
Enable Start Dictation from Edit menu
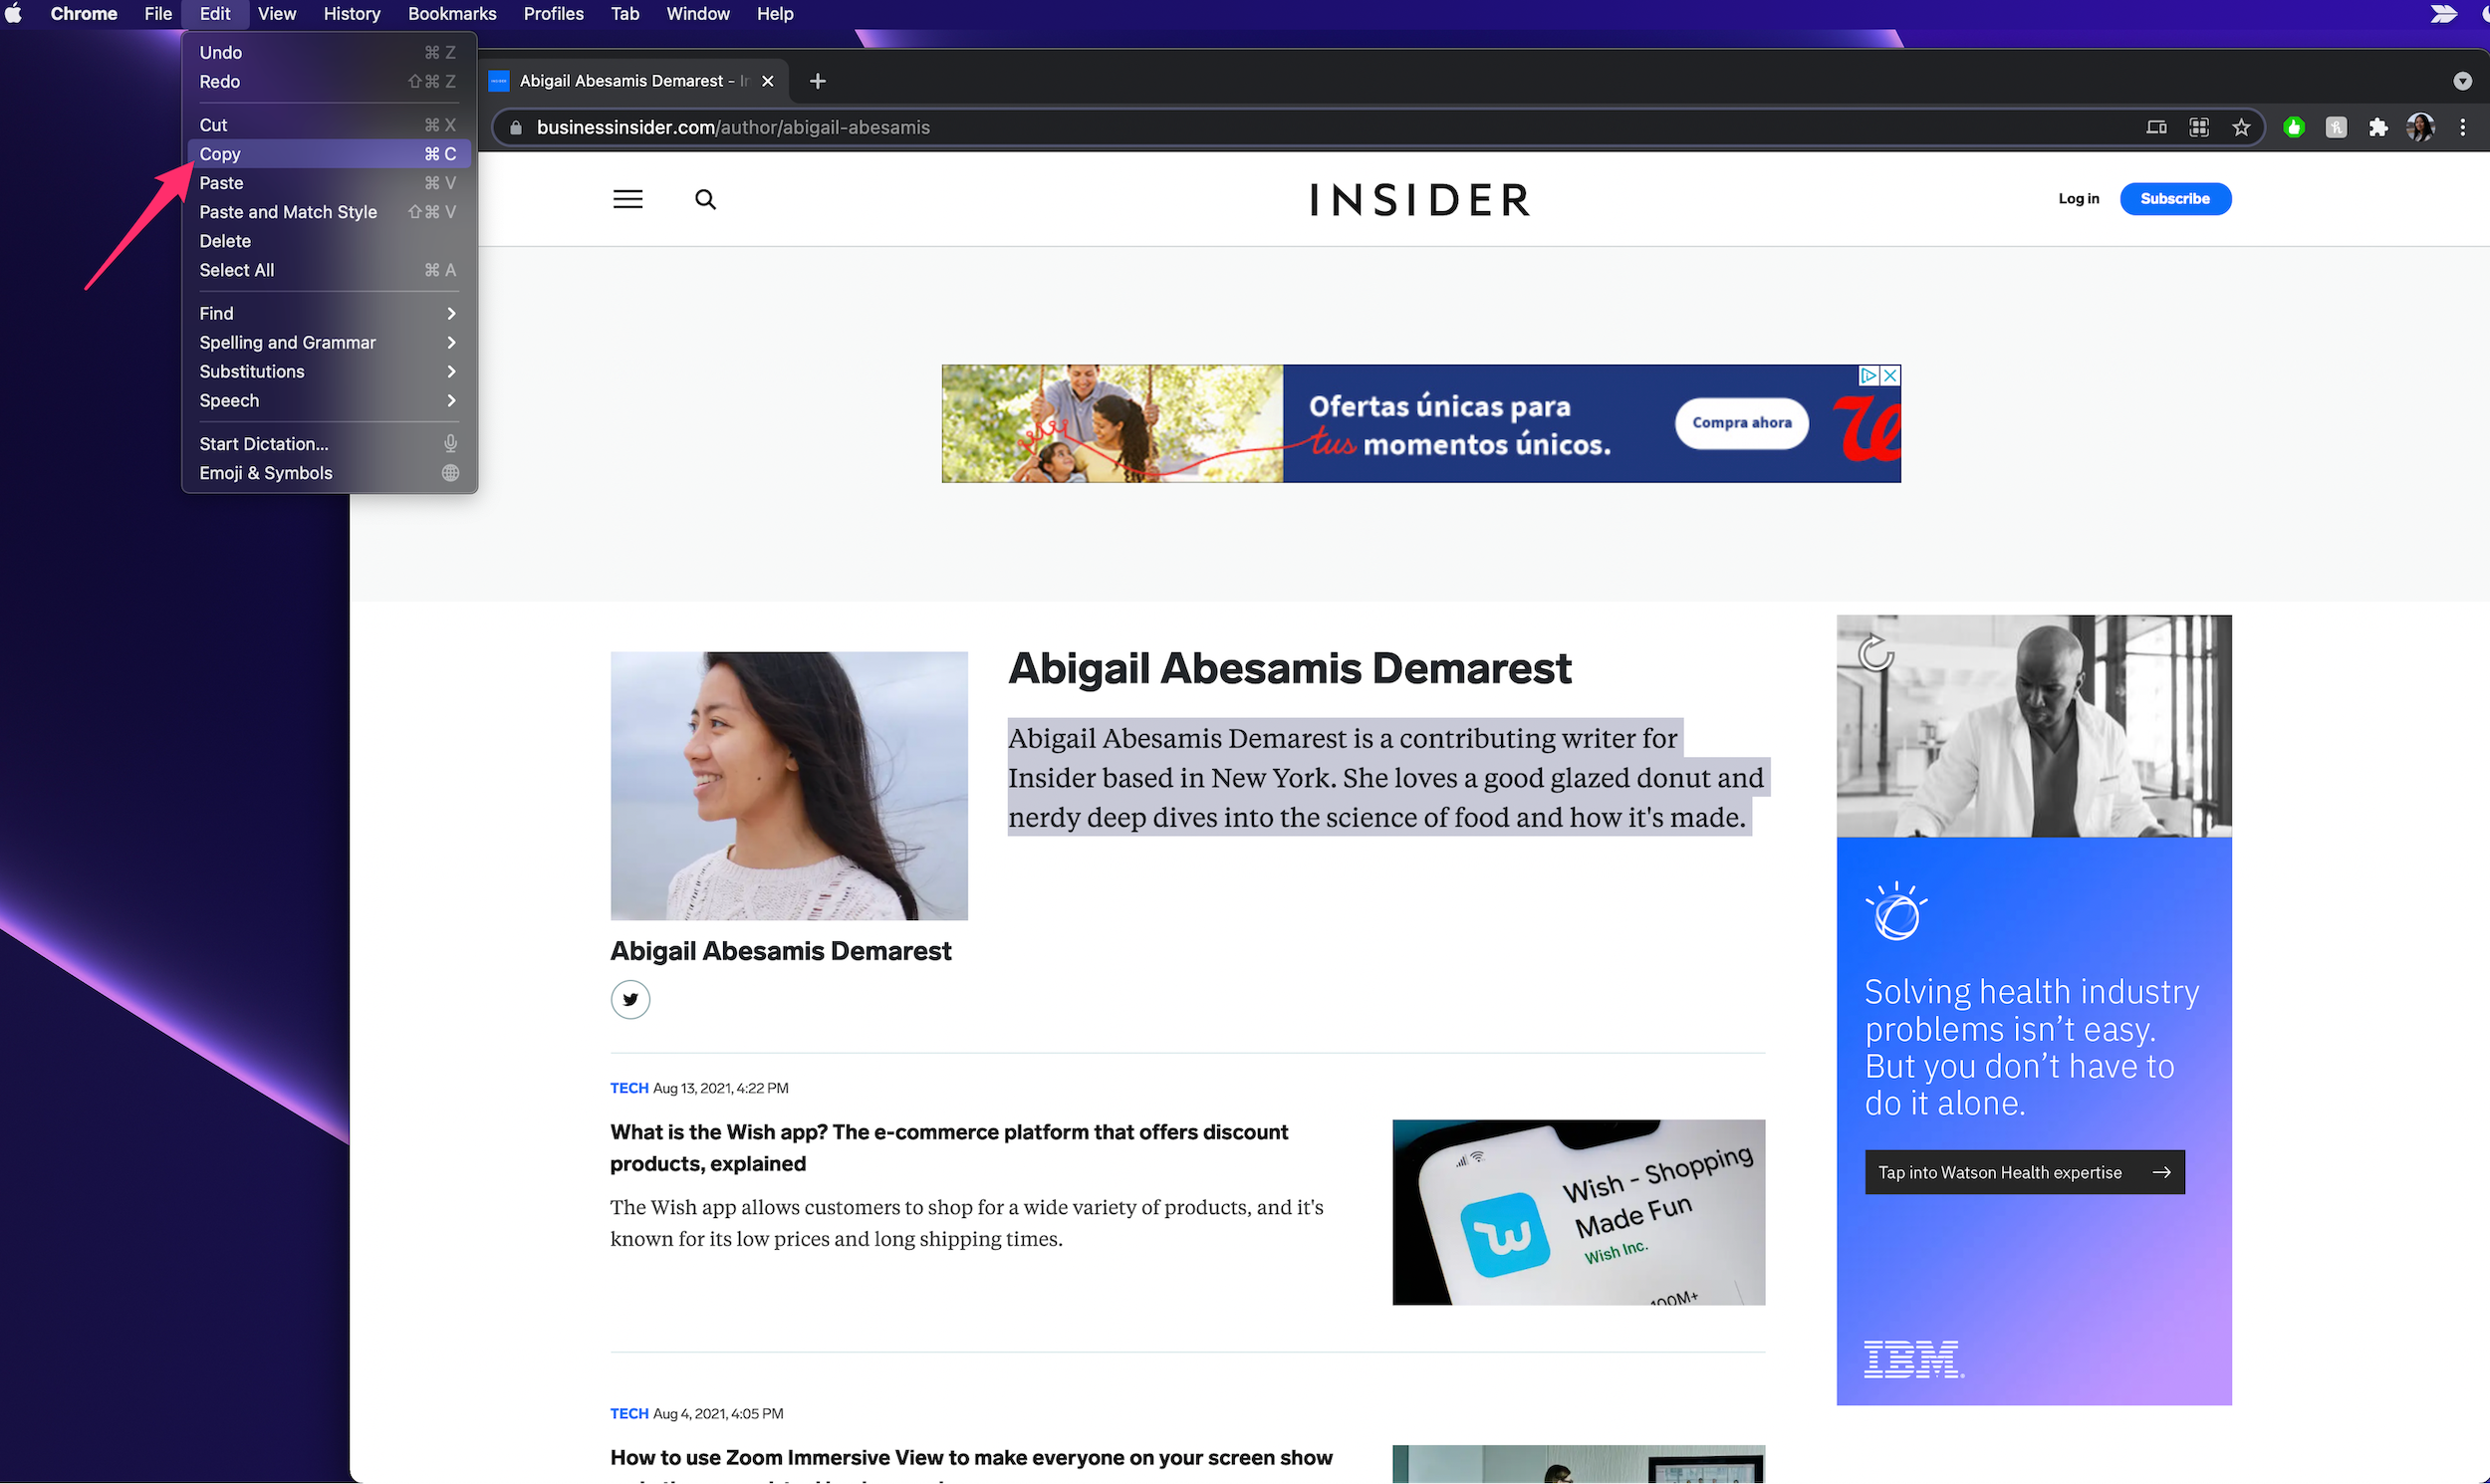click(263, 443)
